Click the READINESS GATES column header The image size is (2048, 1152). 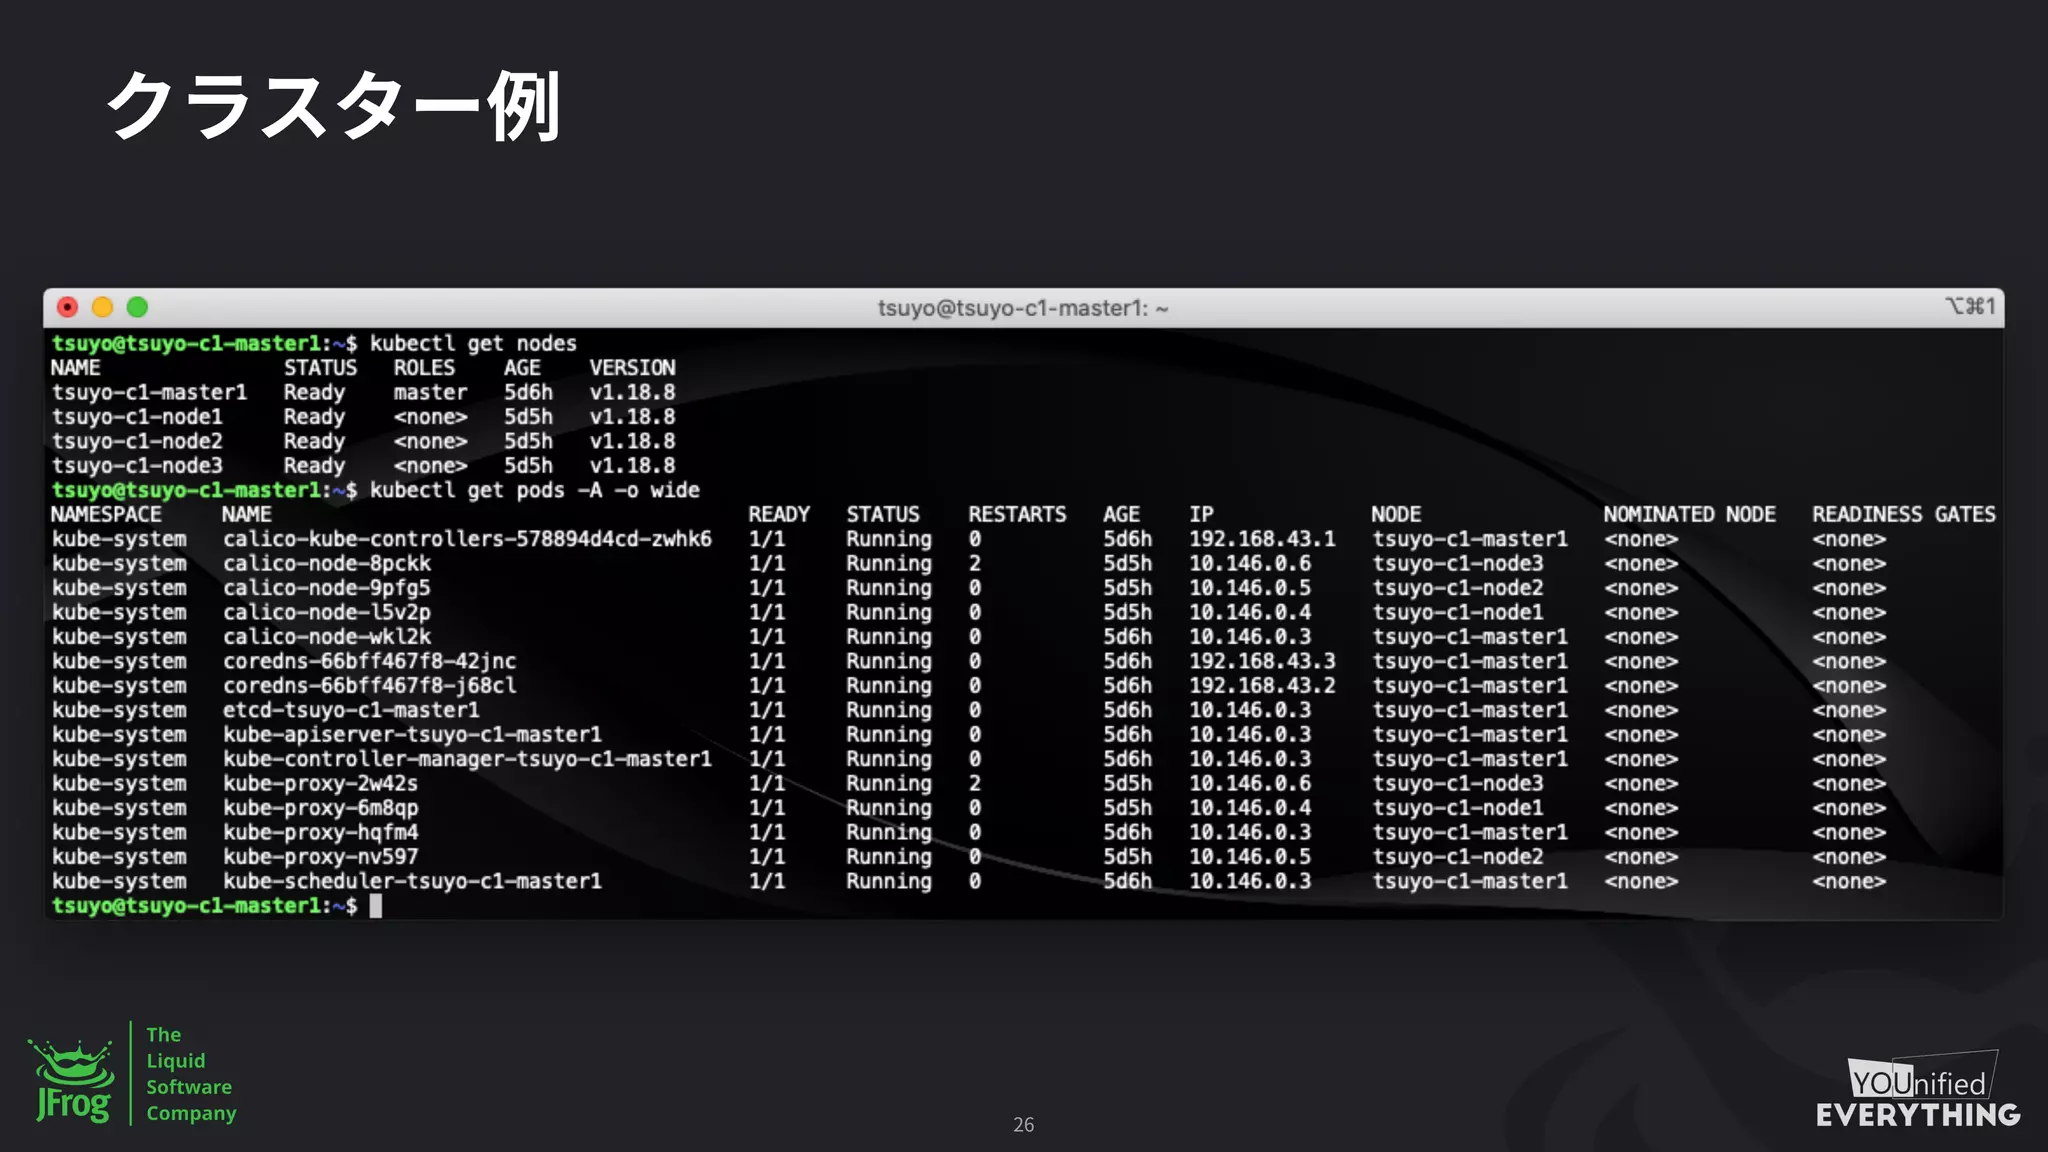[1903, 514]
